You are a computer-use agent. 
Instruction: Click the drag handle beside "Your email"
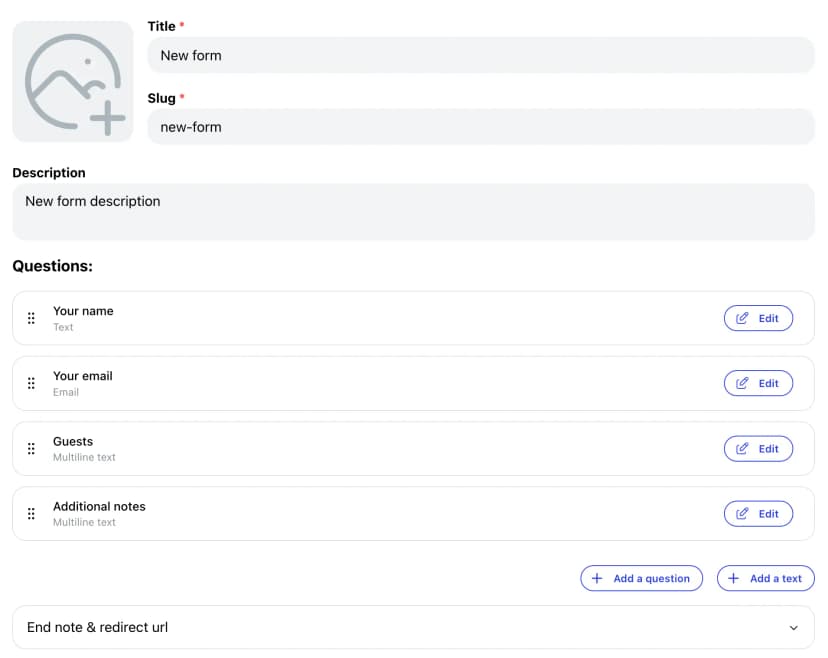tap(31, 383)
